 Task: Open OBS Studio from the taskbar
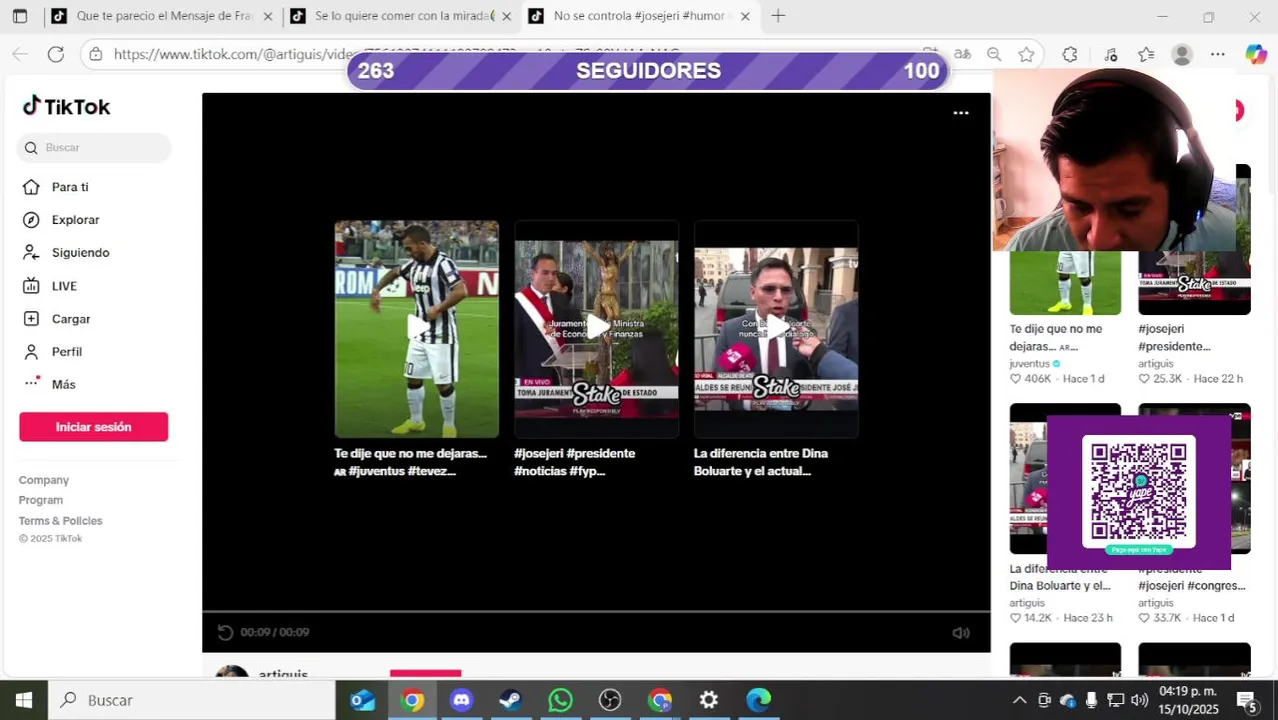click(610, 700)
